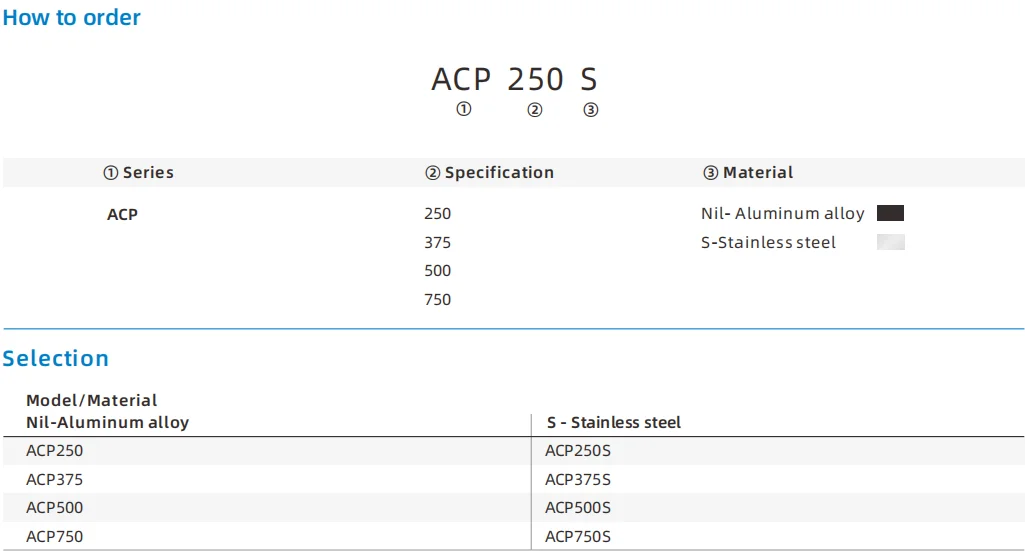This screenshot has height=551, width=1025.
Task: Select the 250 specification value
Action: pyautogui.click(x=438, y=213)
